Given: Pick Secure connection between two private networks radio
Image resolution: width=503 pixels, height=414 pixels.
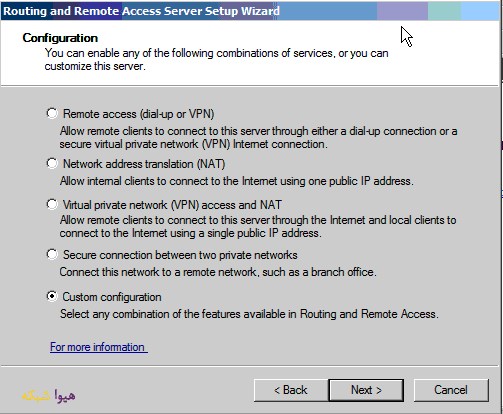Looking at the screenshot, I should pos(52,255).
